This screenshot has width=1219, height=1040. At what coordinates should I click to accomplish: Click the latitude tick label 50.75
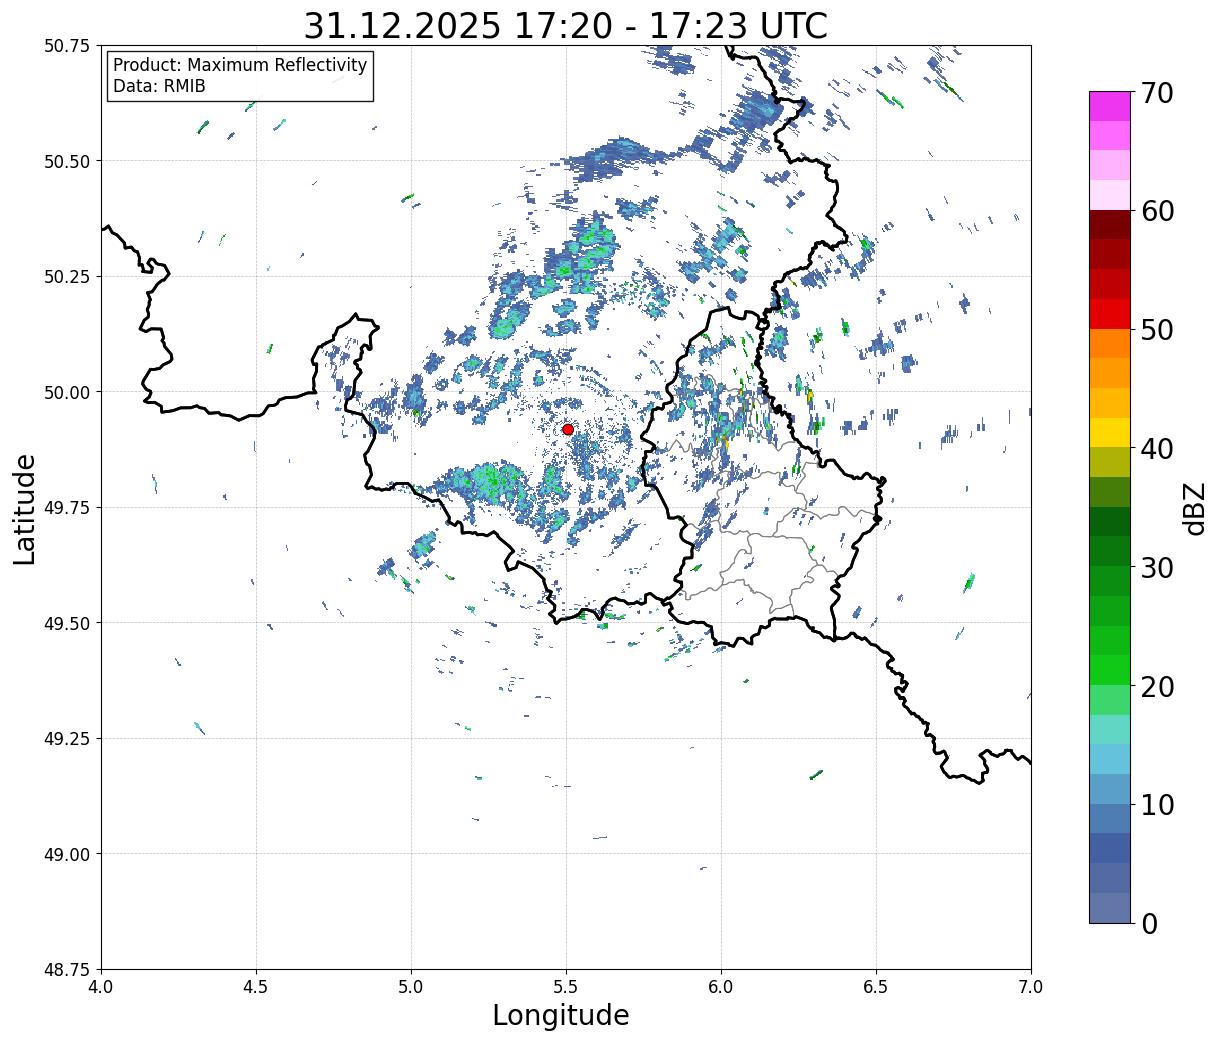[67, 46]
